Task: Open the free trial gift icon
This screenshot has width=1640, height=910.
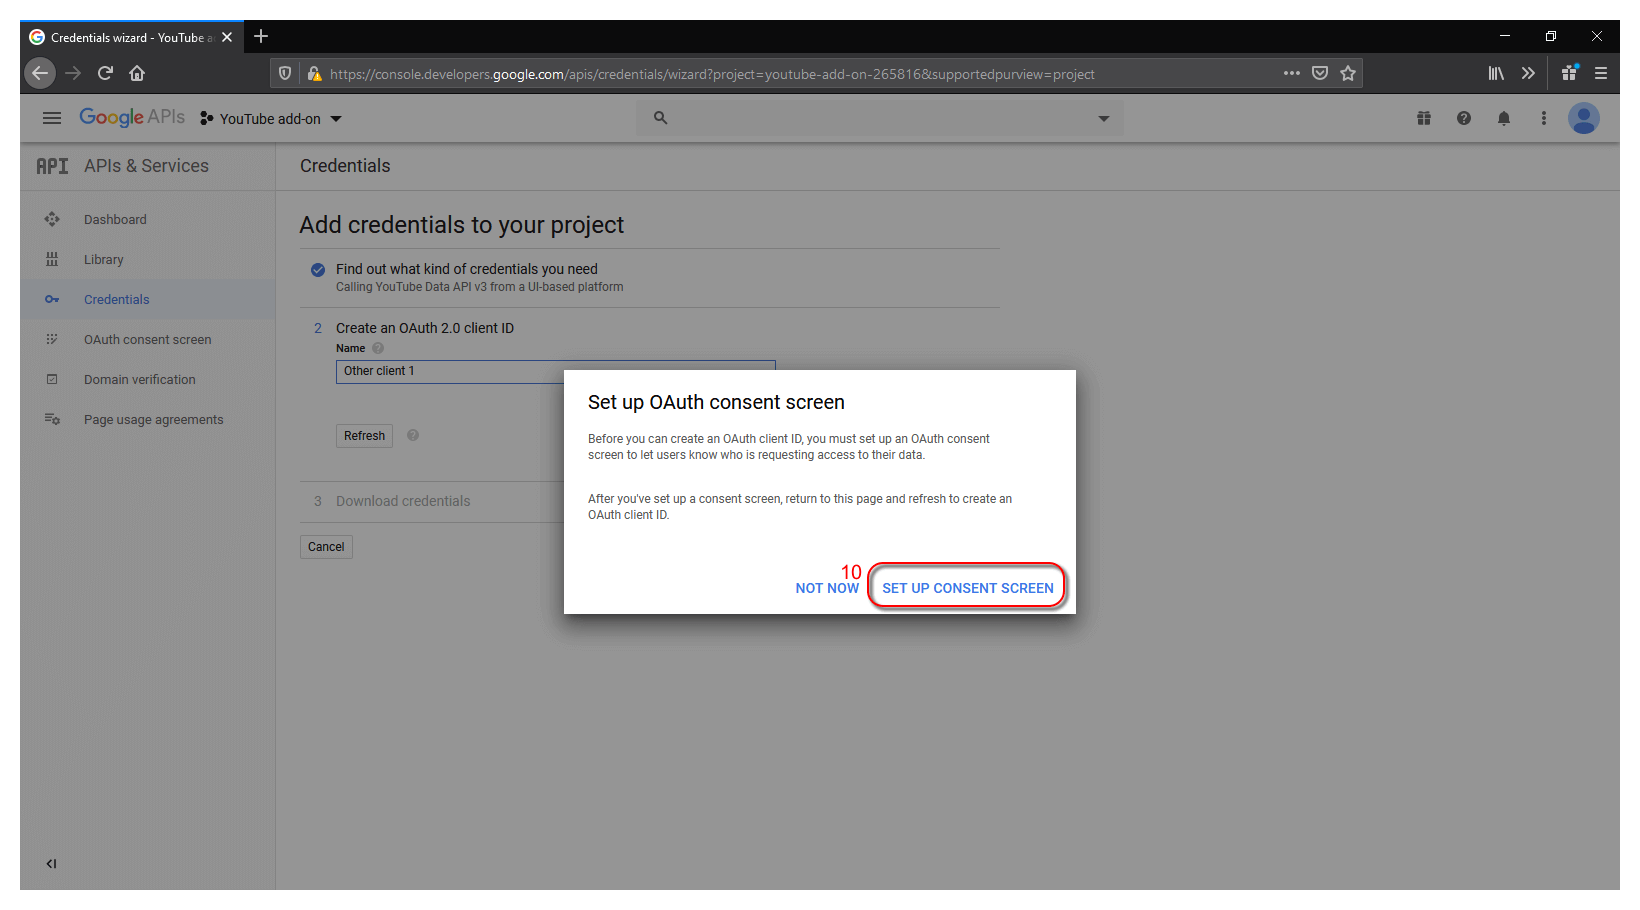Action: point(1424,118)
